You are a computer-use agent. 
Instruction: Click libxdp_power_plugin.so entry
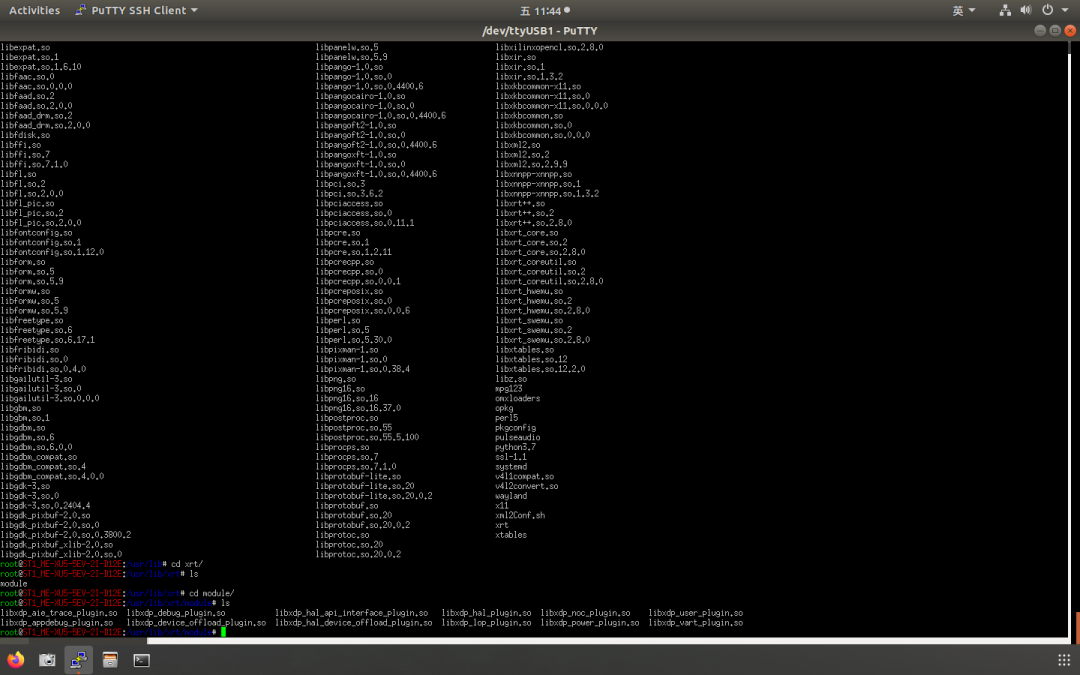tap(590, 623)
